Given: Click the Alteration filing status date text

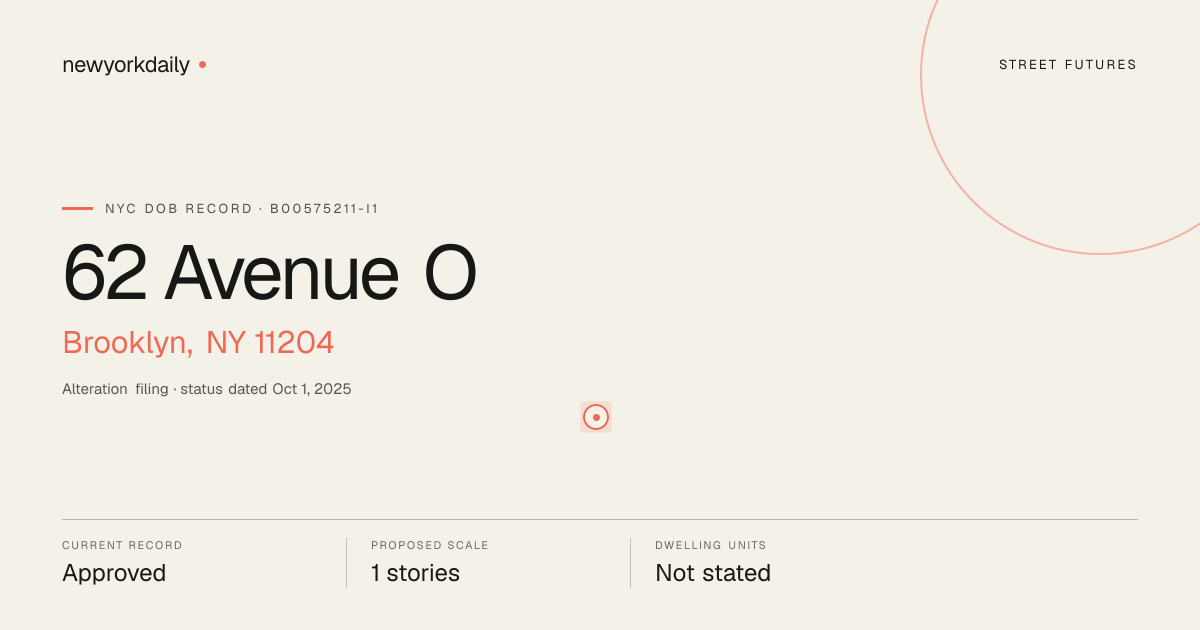Looking at the screenshot, I should (207, 389).
